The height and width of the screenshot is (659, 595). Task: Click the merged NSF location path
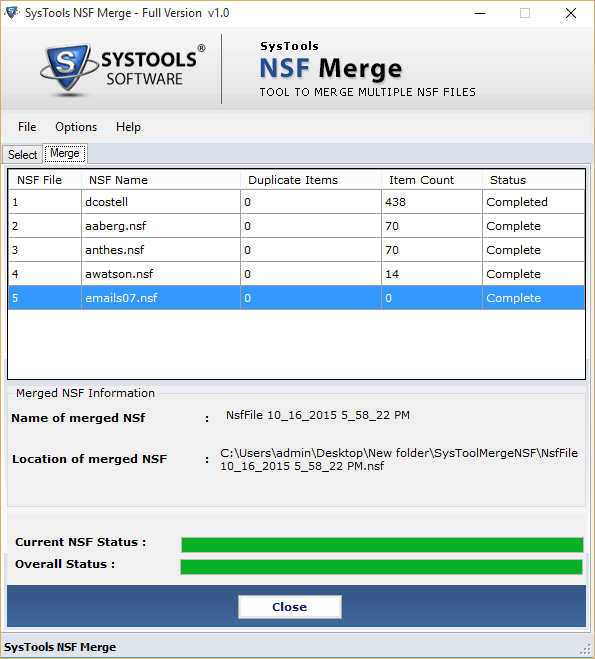399,459
